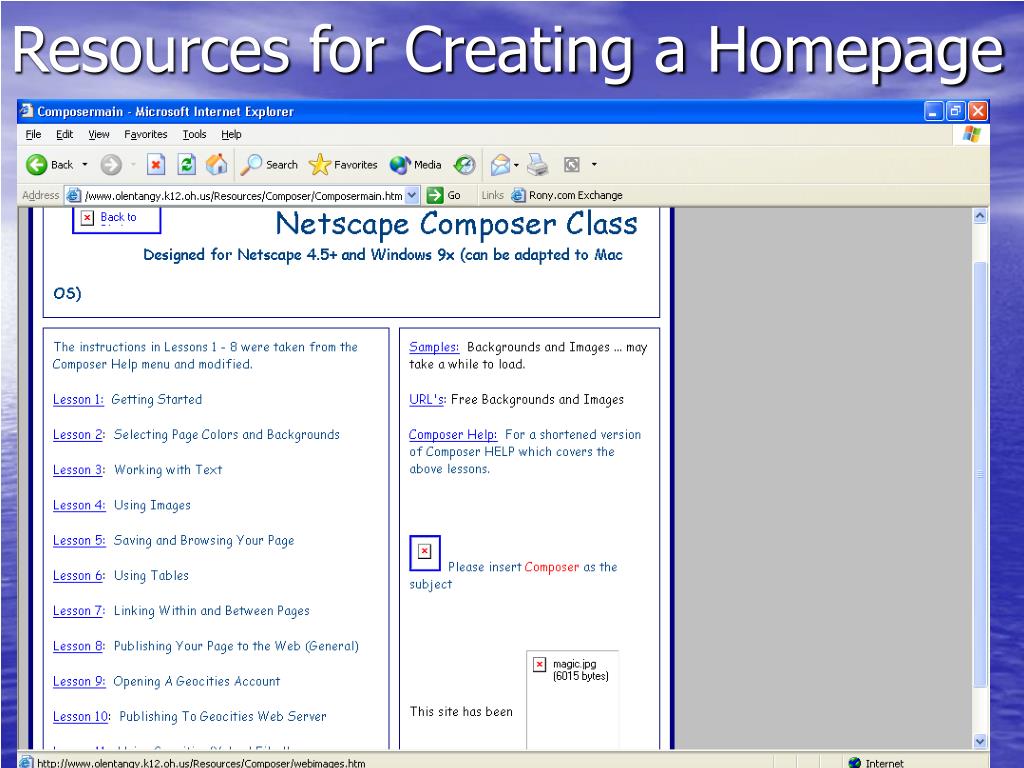Click the Windows flag logo
This screenshot has height=768, width=1024.
click(x=972, y=135)
